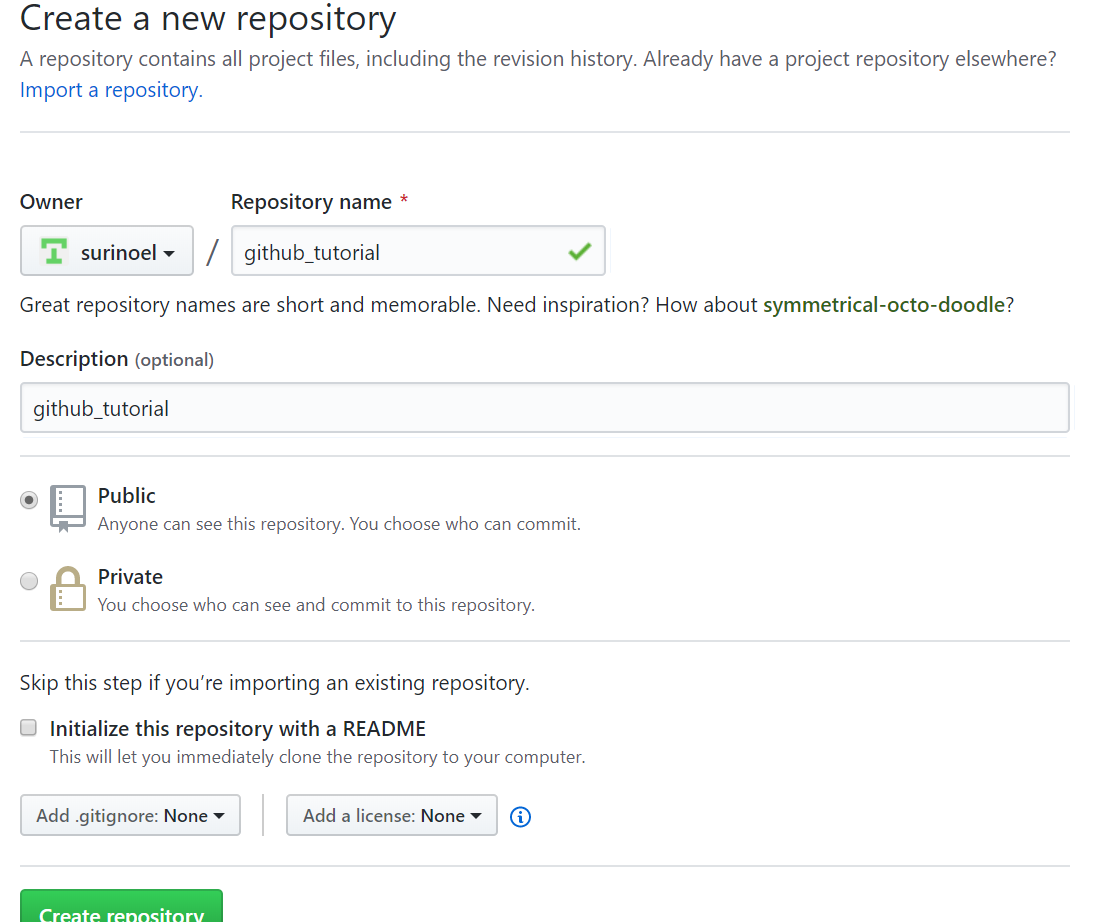Use the symmetrical-octo-doodle name suggestion
The height and width of the screenshot is (922, 1095).
click(x=884, y=305)
